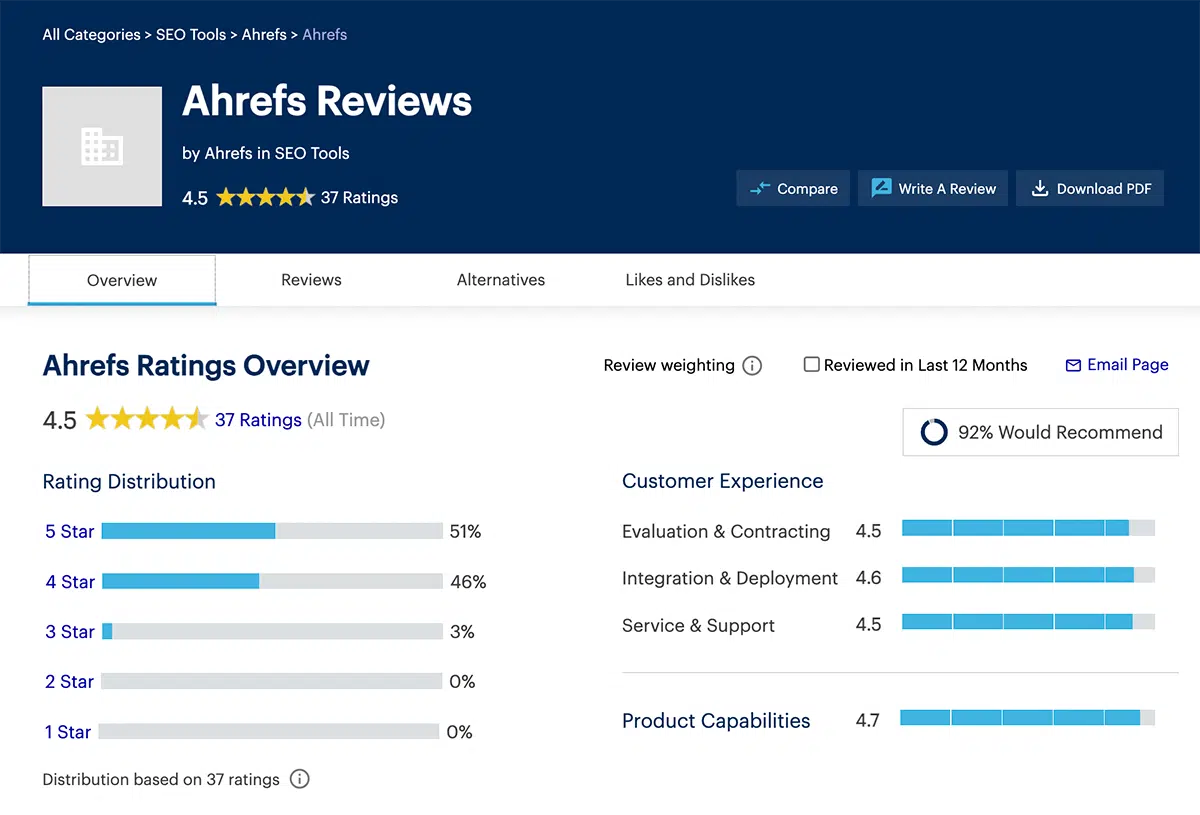Click the Distribution based on 37 ratings text
This screenshot has width=1200, height=815.
coord(161,779)
